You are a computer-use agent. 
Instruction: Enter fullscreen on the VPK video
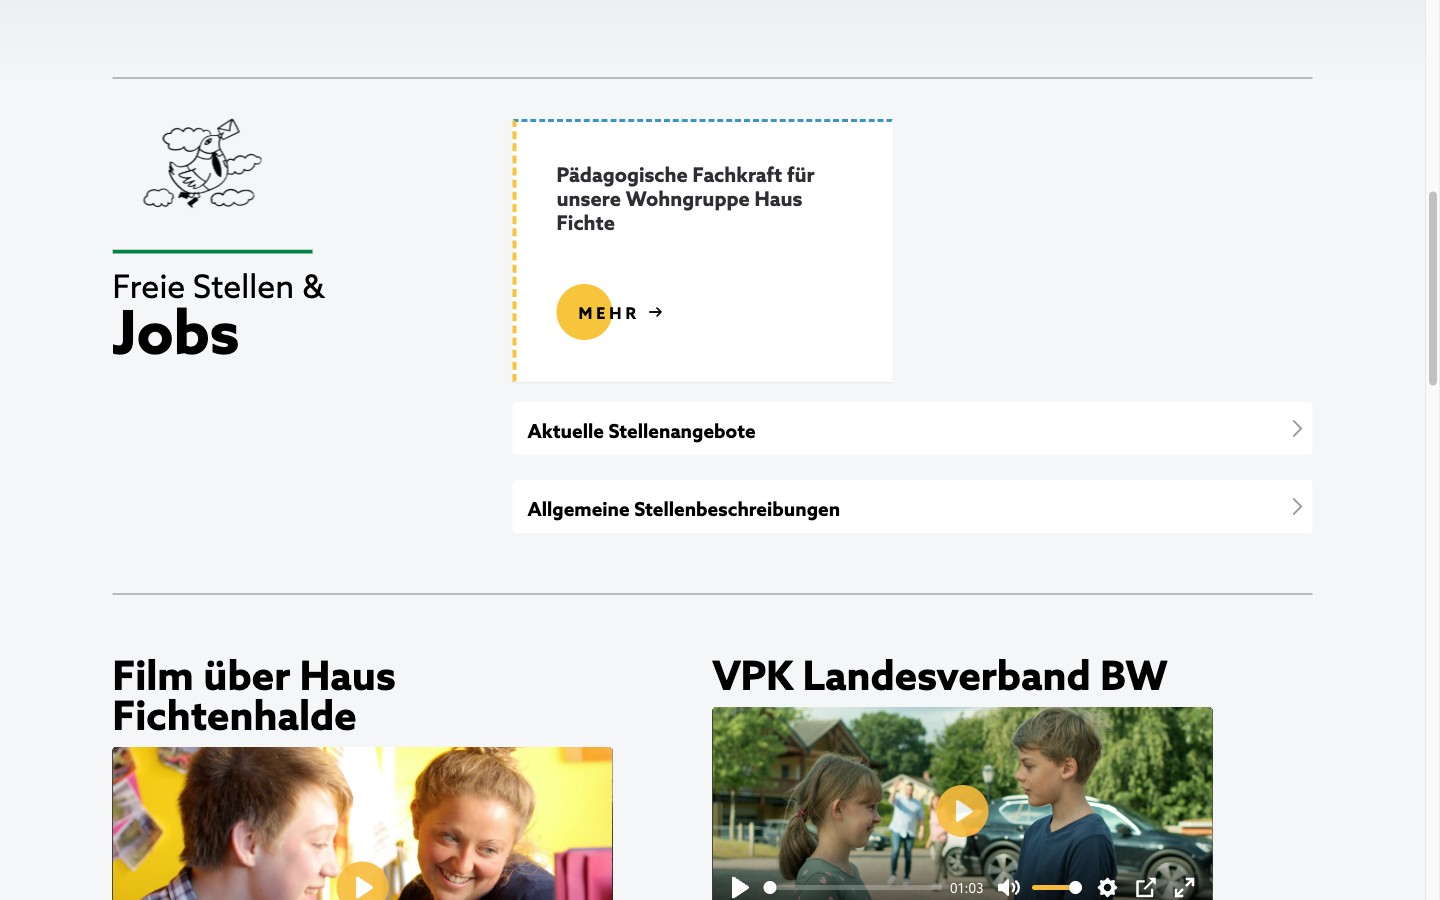click(1184, 887)
